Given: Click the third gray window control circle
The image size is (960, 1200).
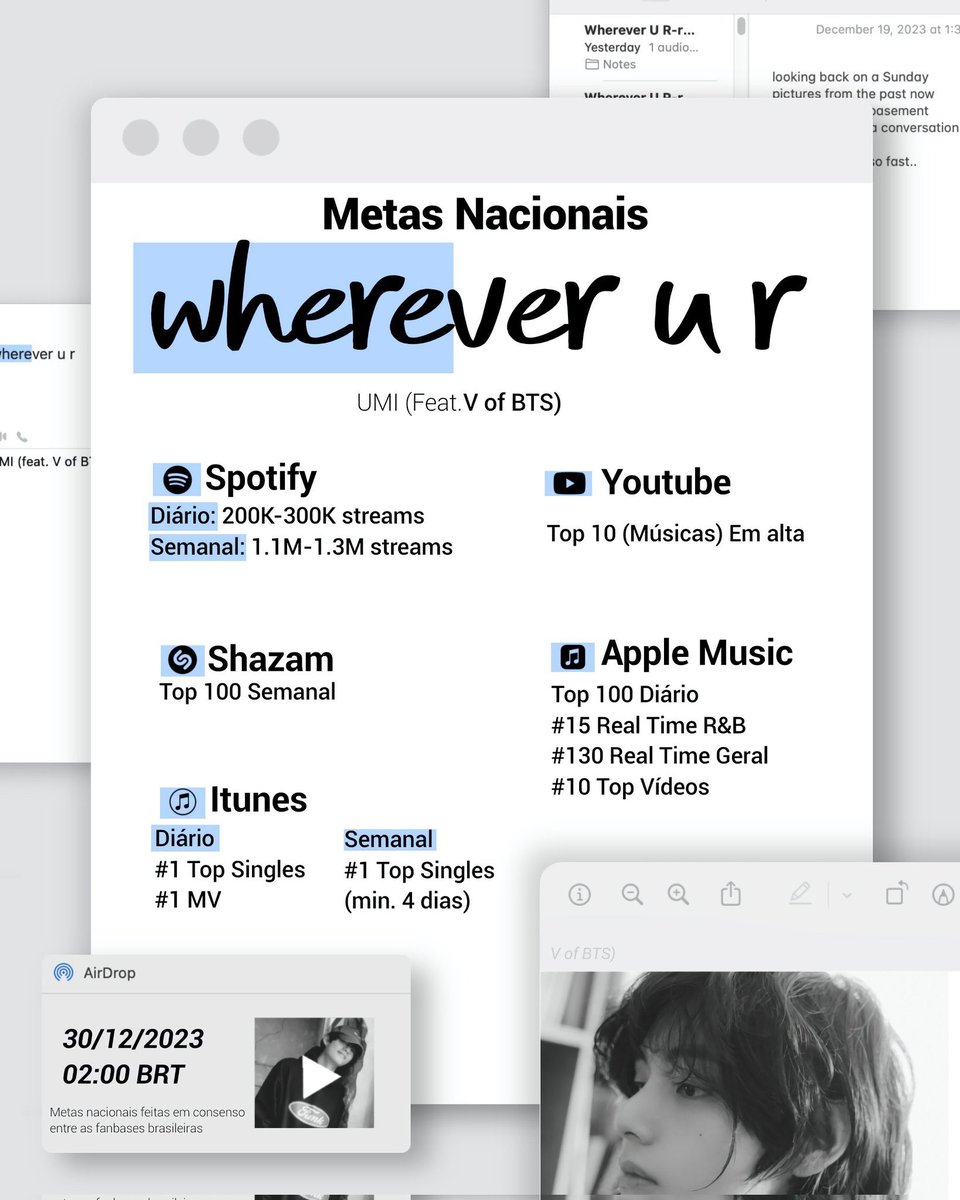Looking at the screenshot, I should click(x=261, y=137).
